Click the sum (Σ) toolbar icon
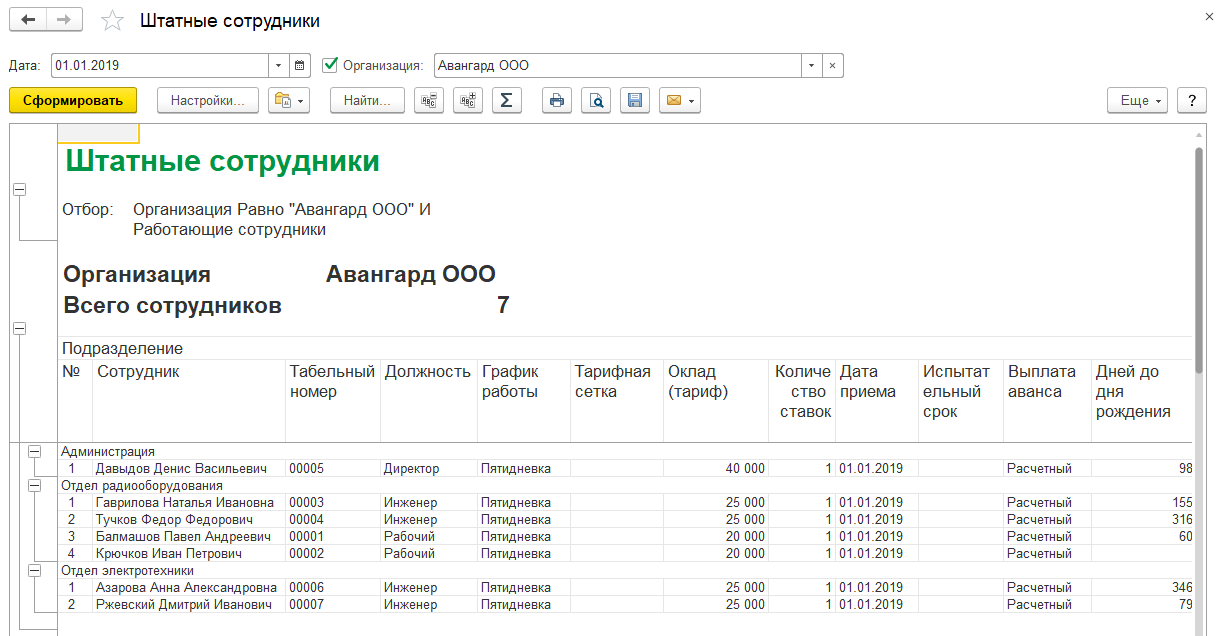This screenshot has height=636, width=1218. (506, 100)
